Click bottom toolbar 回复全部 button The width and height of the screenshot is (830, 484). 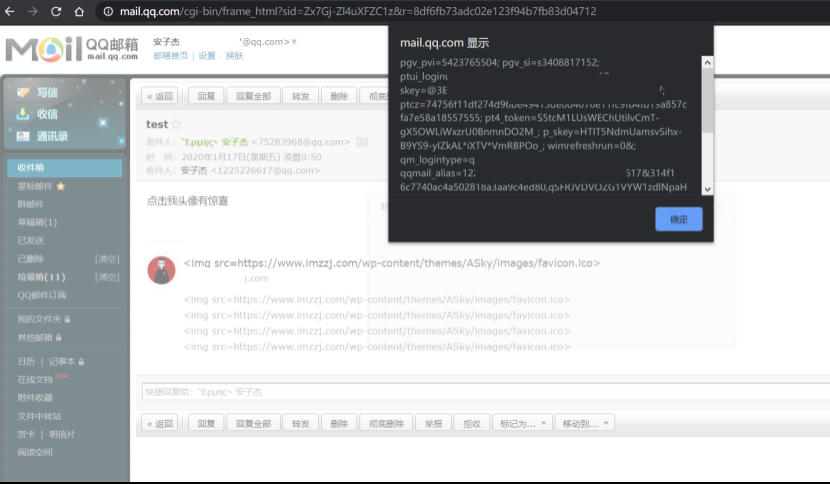(x=254, y=424)
